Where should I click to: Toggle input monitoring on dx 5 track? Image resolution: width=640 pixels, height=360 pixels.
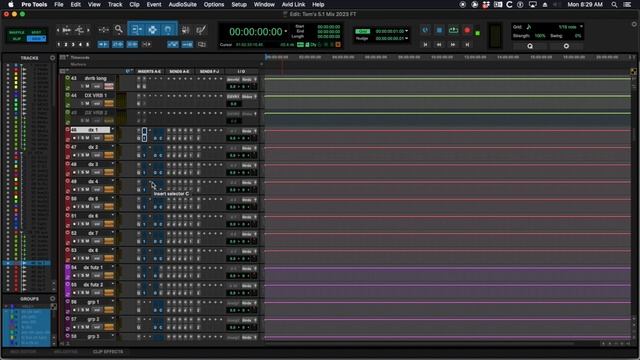[x=79, y=207]
